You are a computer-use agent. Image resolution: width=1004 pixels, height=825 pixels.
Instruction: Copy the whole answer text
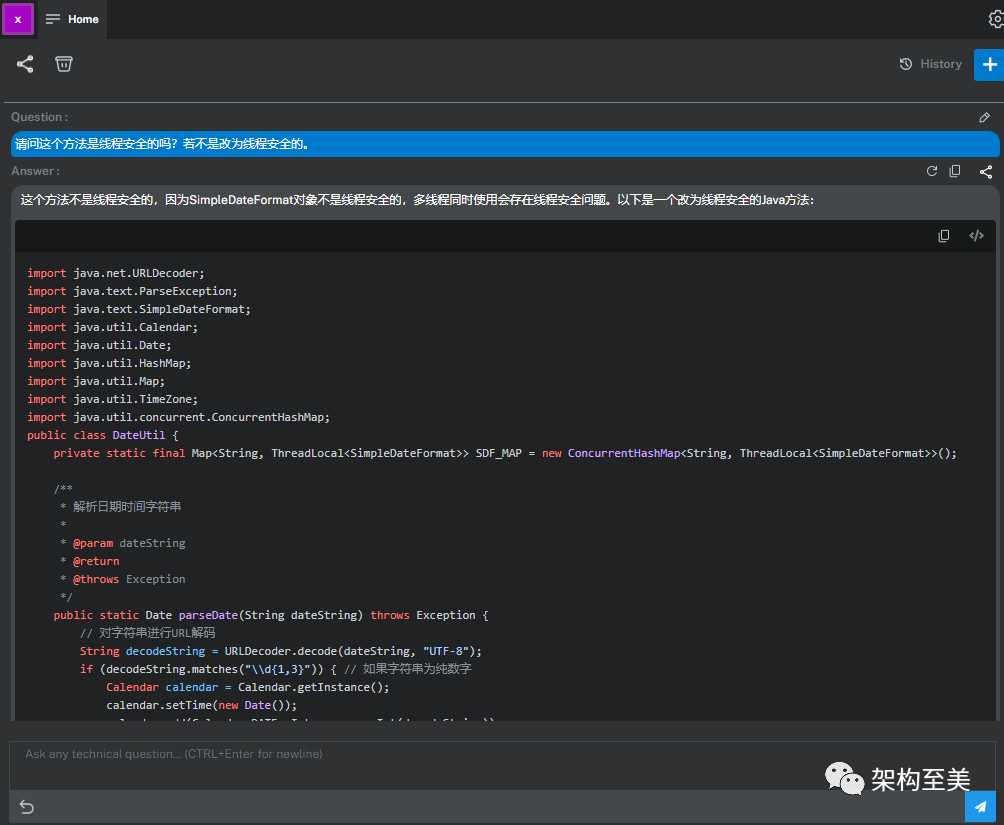955,171
